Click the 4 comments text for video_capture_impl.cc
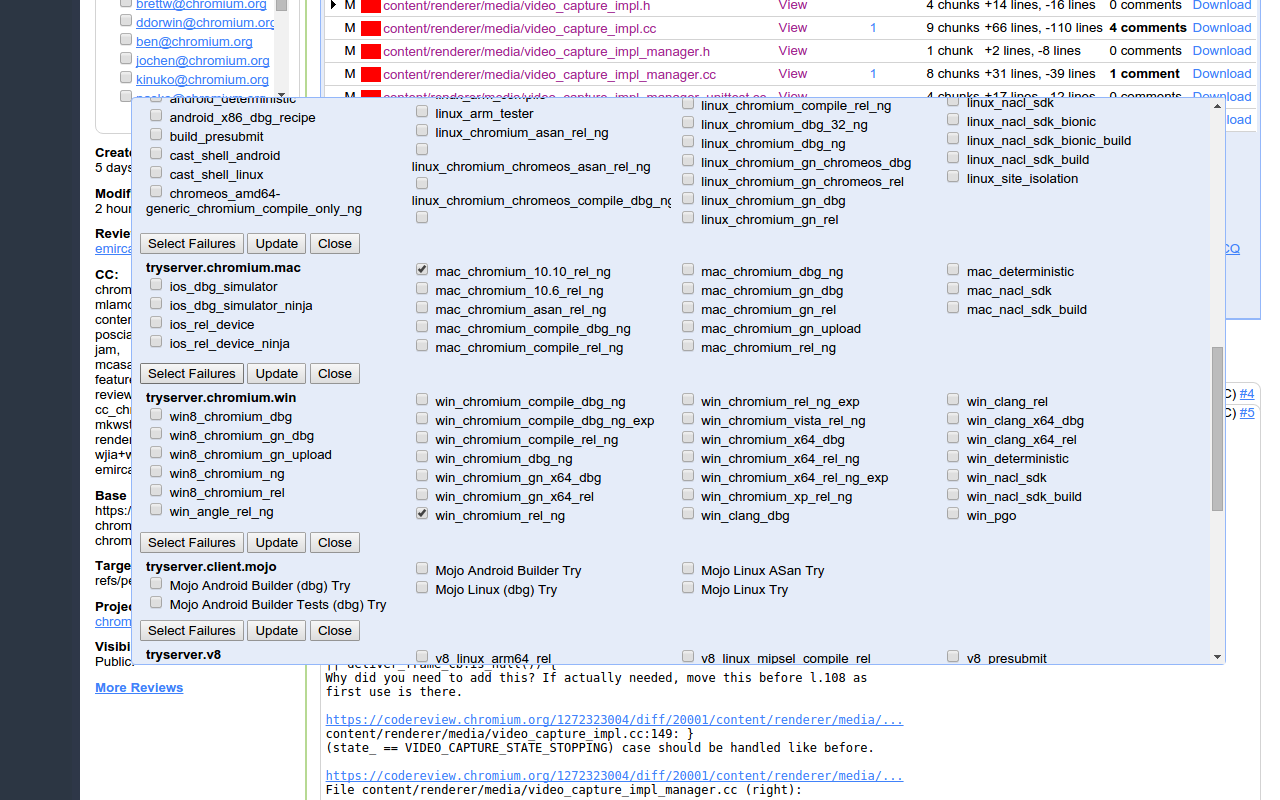Screen dimensions: 1280x800 click(1148, 28)
